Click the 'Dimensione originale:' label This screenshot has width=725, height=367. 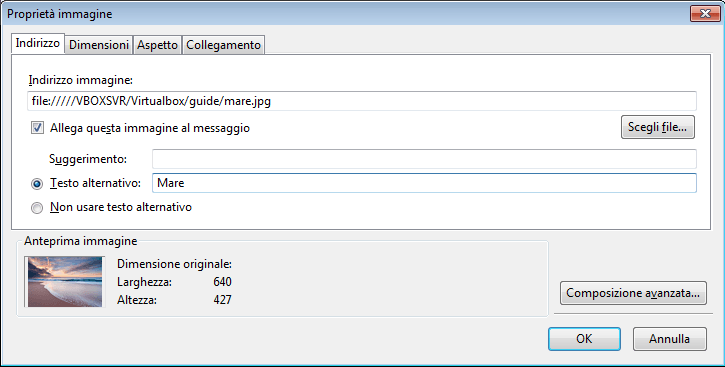174,264
